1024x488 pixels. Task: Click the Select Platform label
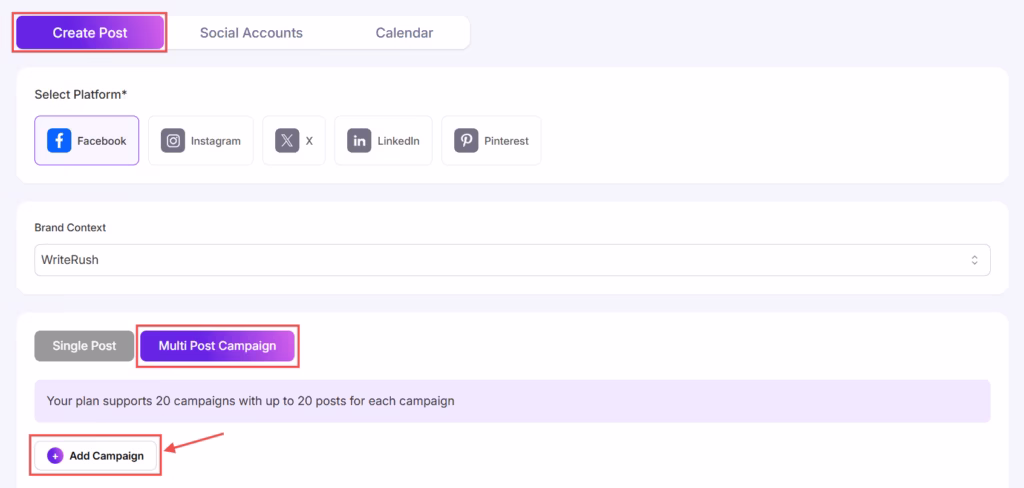point(80,95)
